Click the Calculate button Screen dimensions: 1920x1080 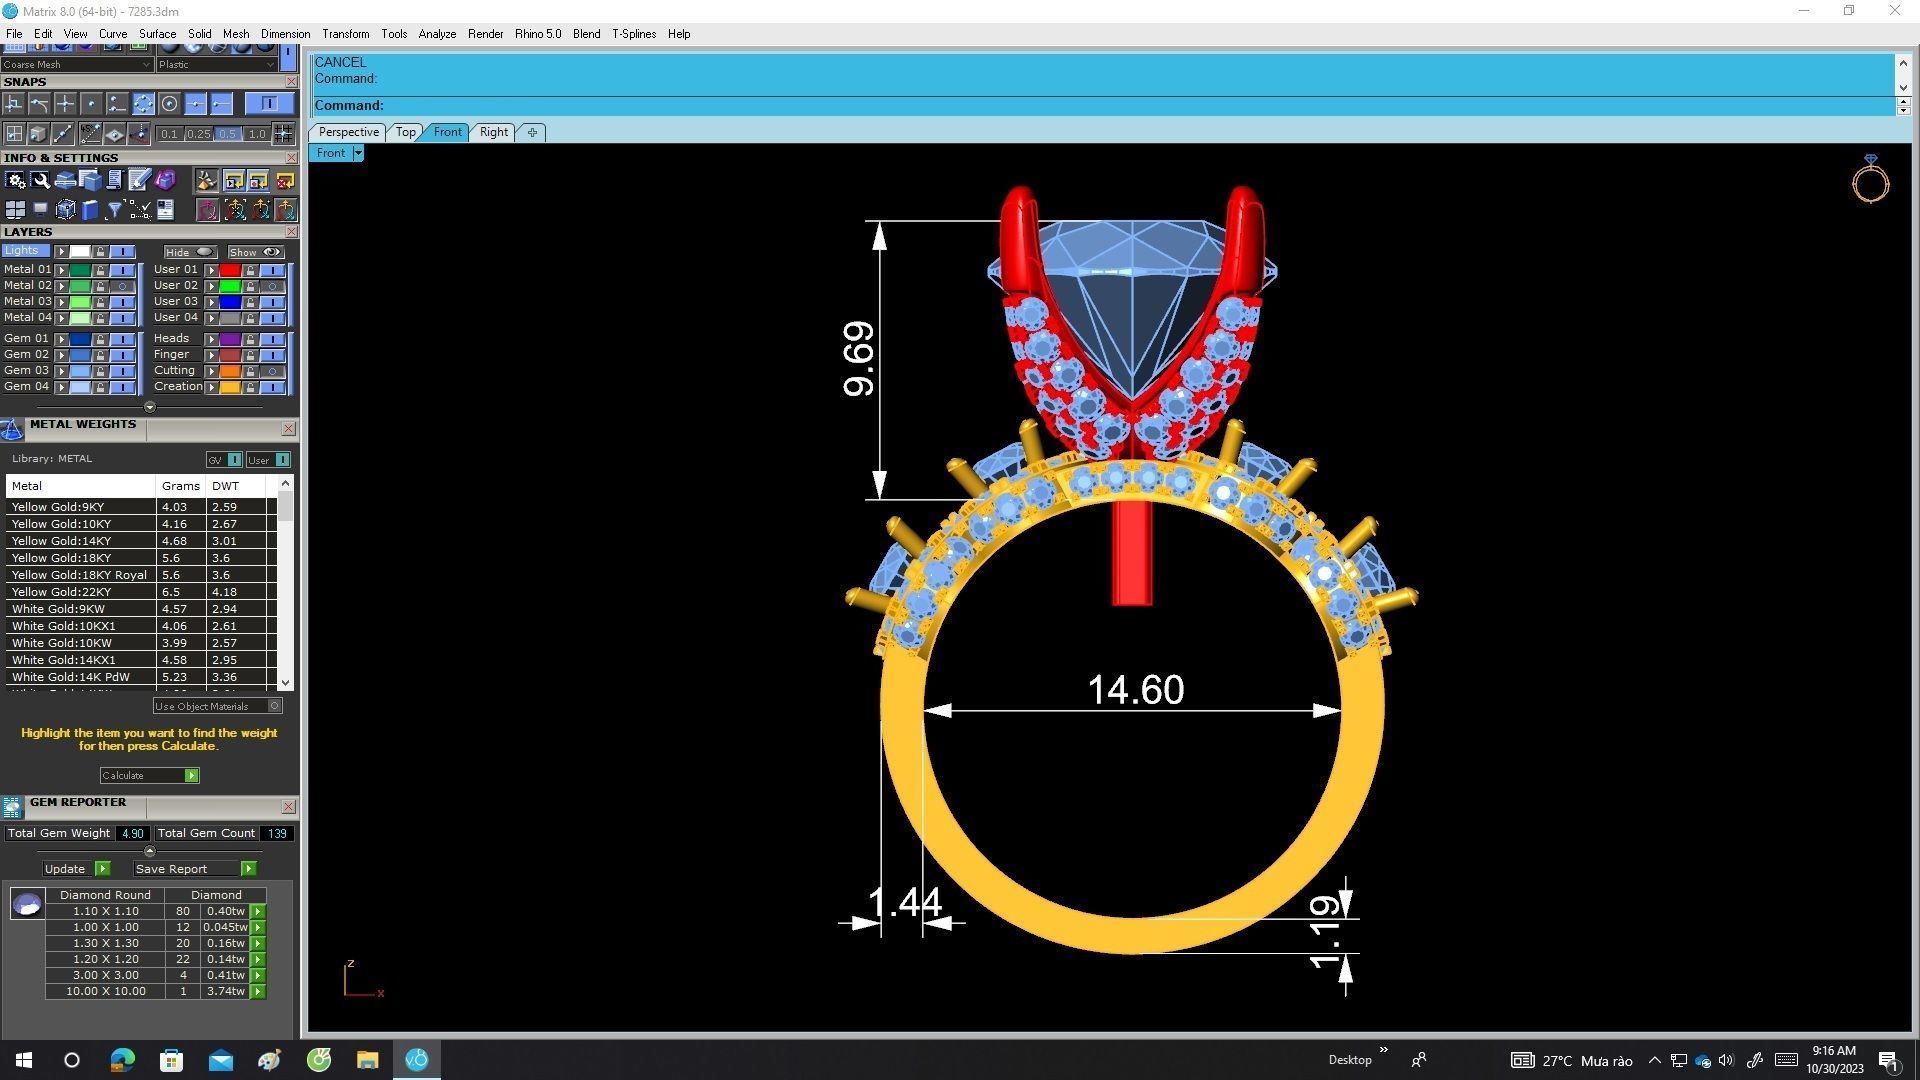(x=149, y=776)
